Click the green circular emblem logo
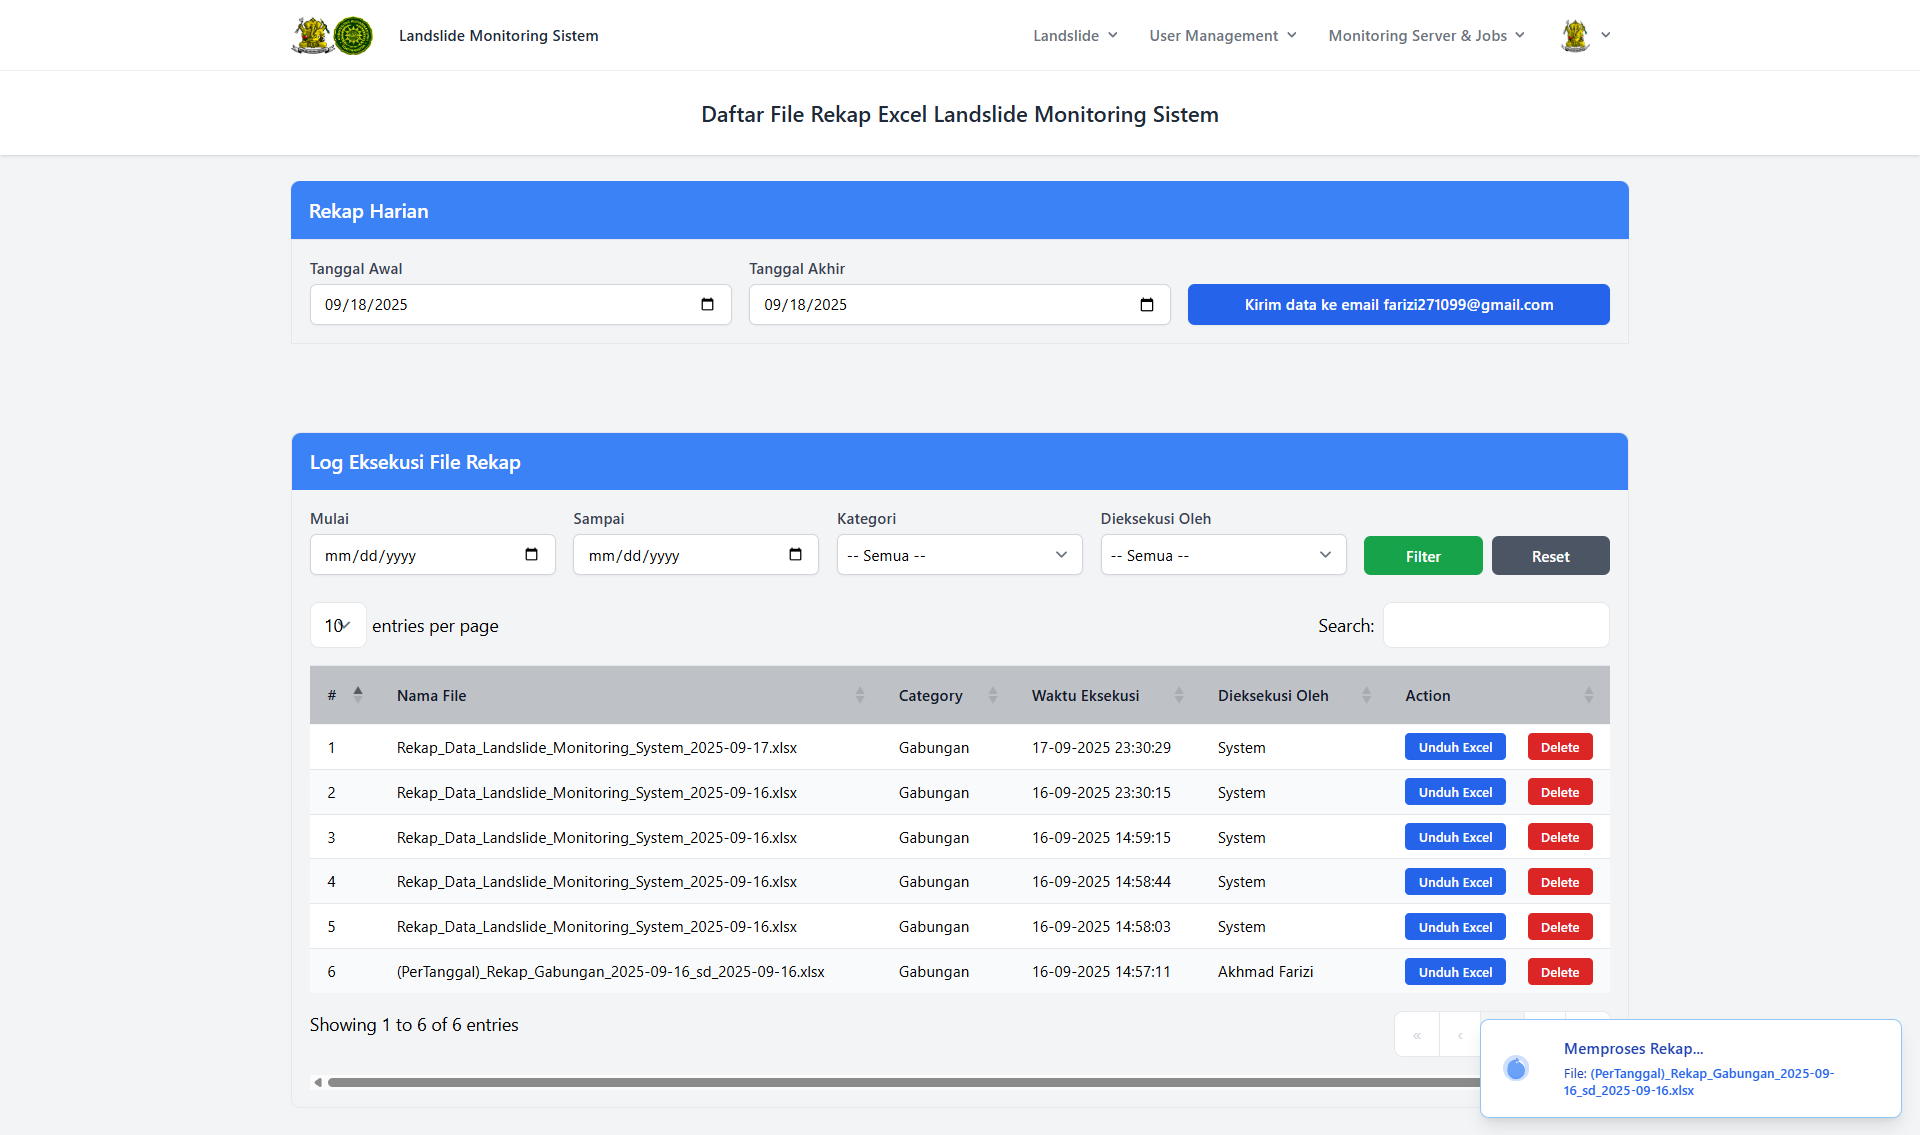 click(353, 35)
